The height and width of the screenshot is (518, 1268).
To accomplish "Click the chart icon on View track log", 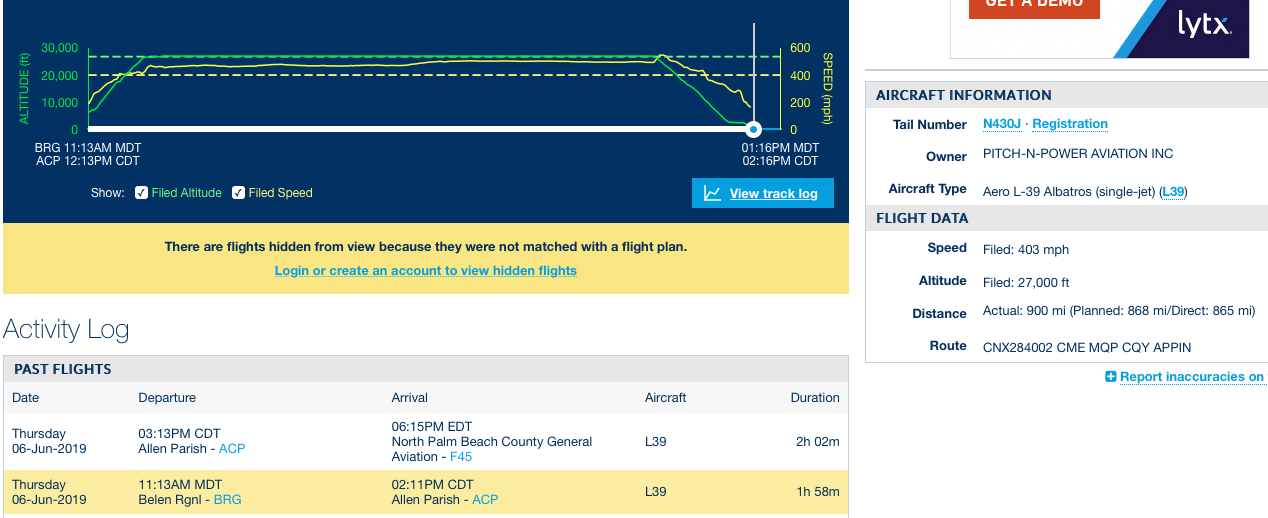I will point(712,193).
